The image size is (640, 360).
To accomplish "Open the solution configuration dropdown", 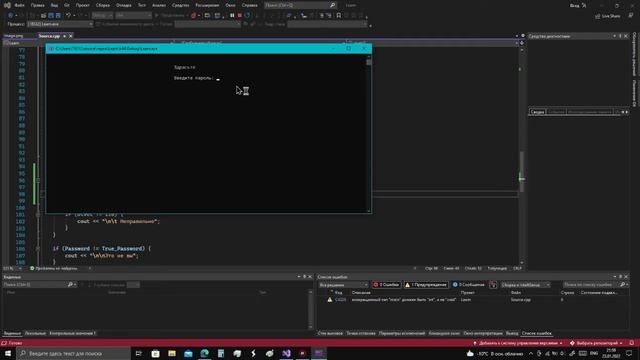I will [102, 16].
